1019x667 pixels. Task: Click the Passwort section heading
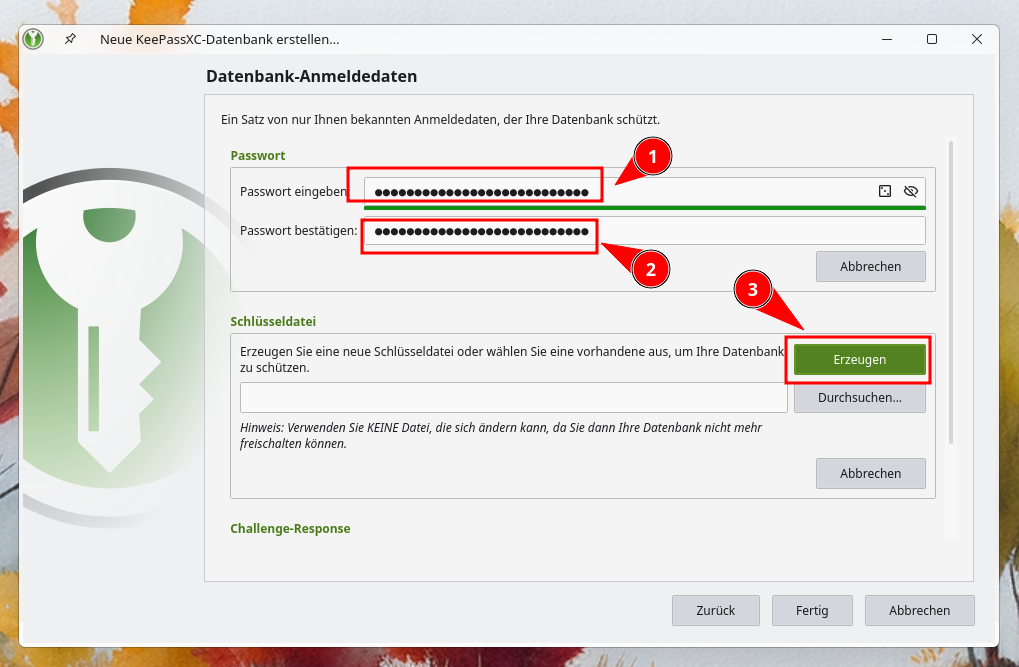pos(257,155)
